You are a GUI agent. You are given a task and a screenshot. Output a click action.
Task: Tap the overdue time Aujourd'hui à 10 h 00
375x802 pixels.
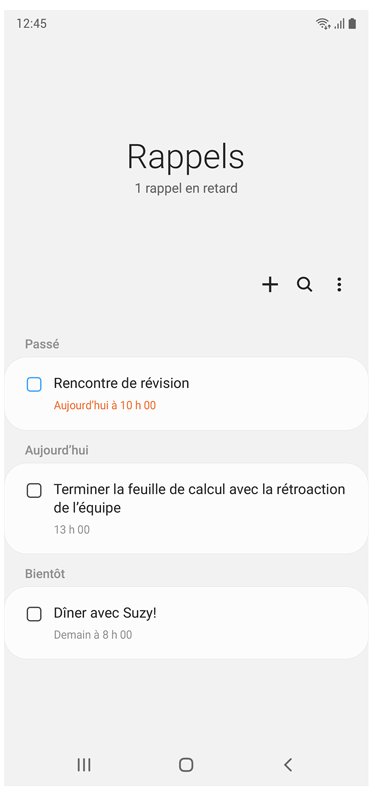105,406
